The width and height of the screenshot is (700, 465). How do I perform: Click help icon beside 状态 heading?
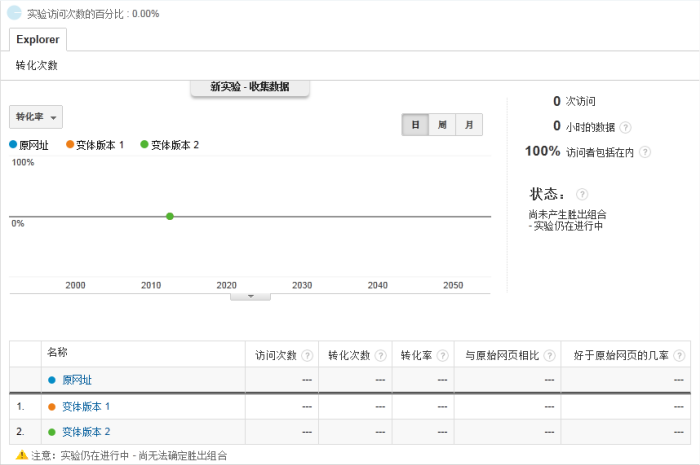[582, 194]
